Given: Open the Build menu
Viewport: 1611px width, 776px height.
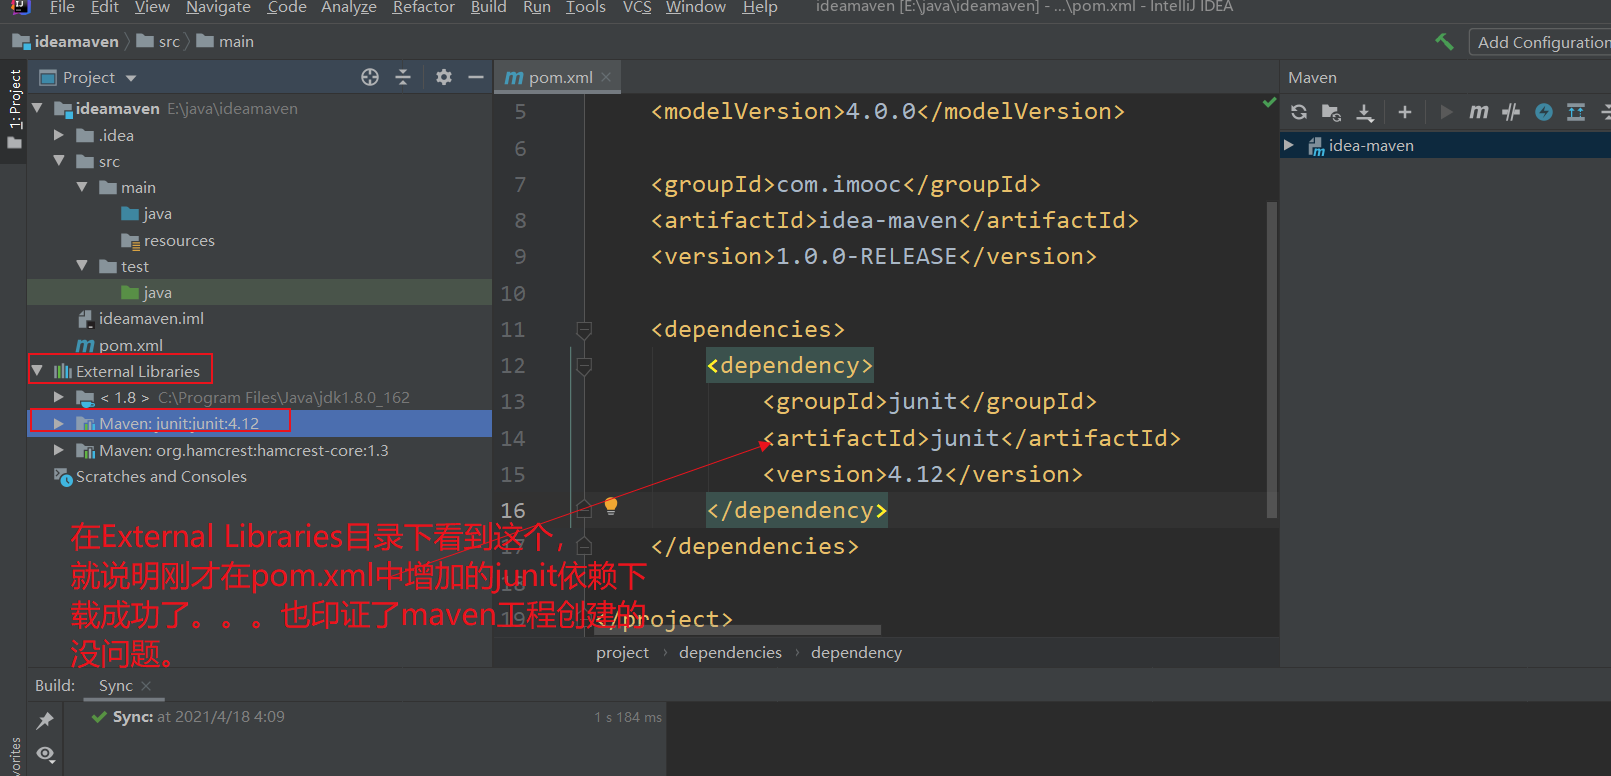Looking at the screenshot, I should pos(489,7).
